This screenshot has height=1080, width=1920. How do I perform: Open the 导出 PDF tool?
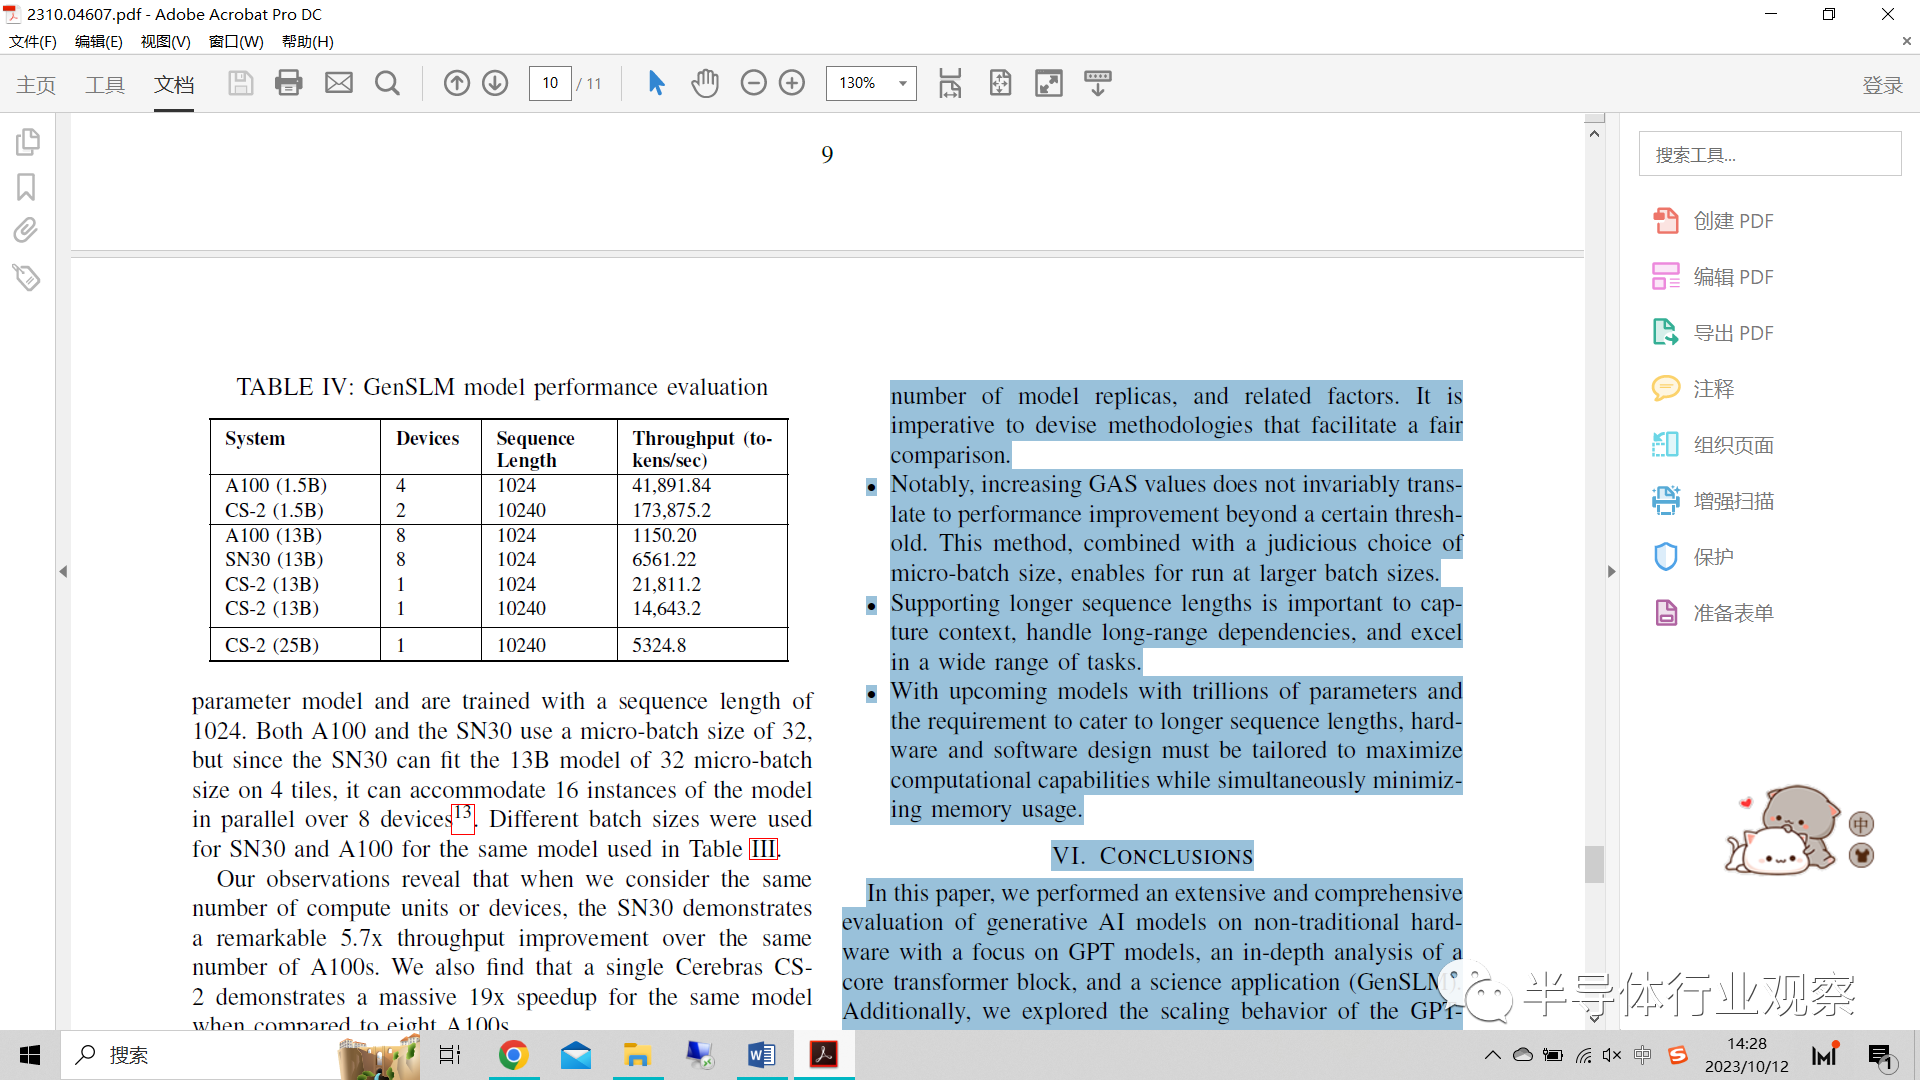click(1714, 333)
